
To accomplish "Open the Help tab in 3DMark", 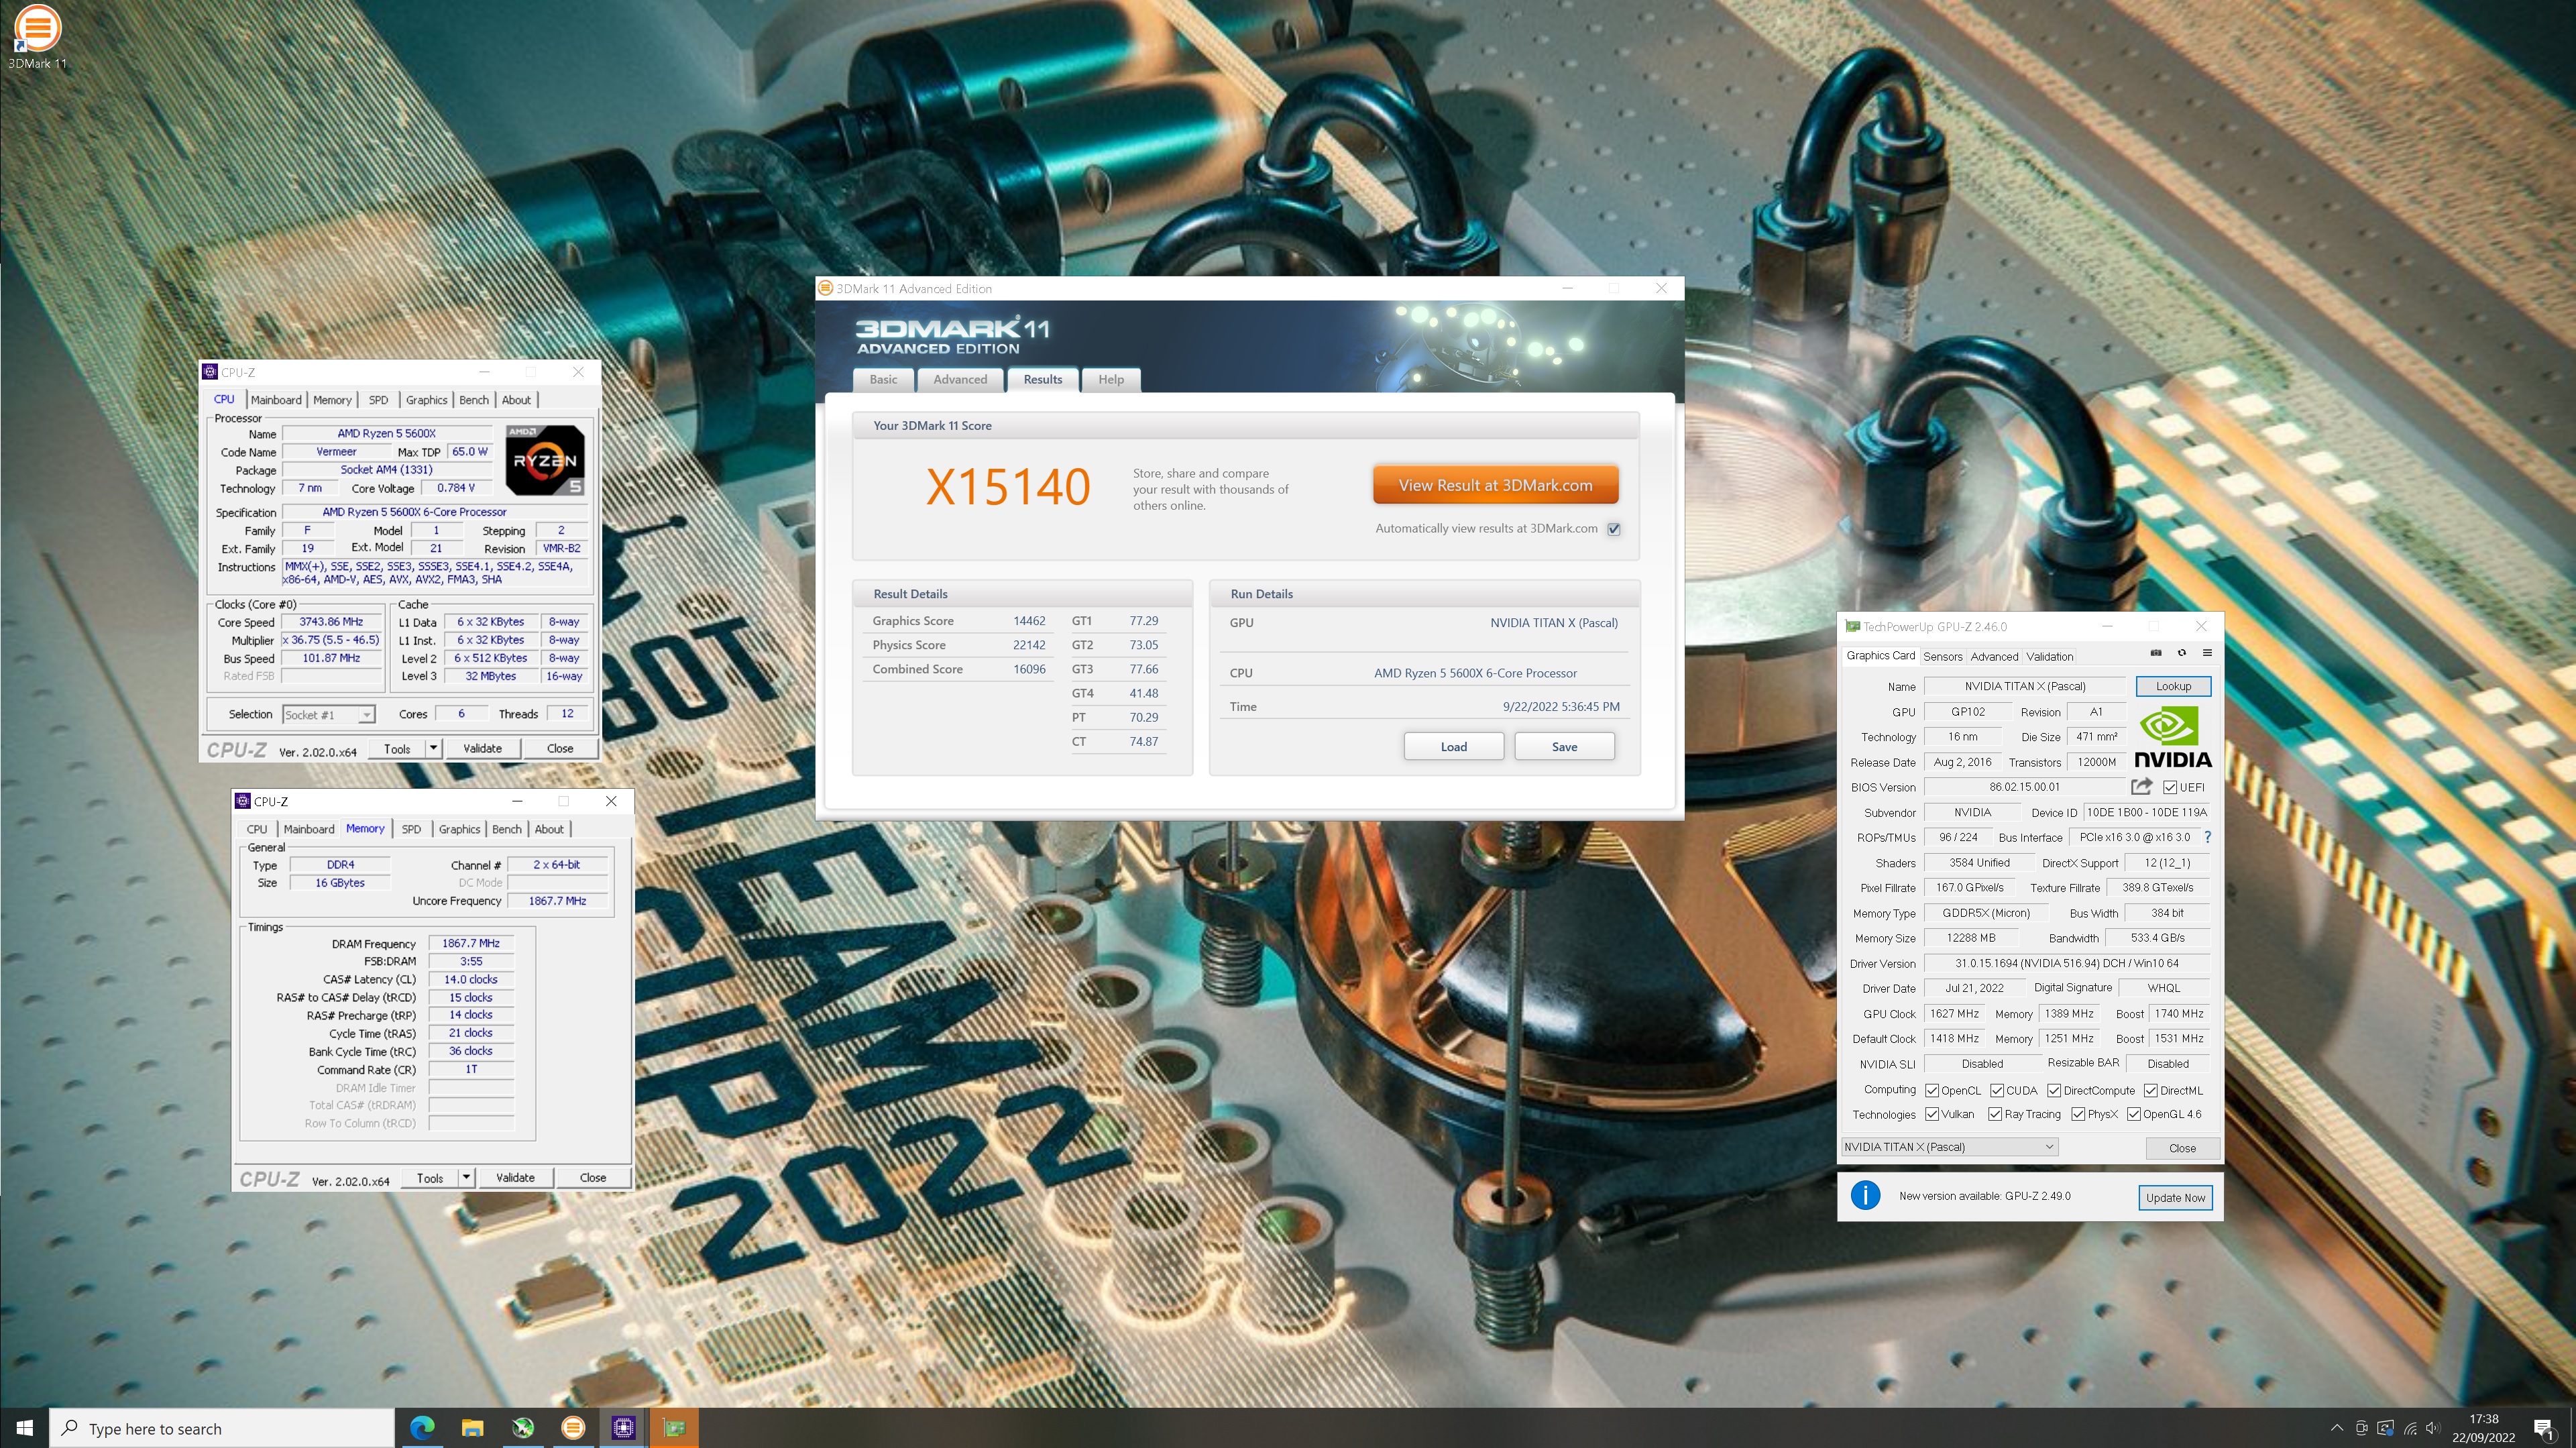I will tap(1111, 379).
